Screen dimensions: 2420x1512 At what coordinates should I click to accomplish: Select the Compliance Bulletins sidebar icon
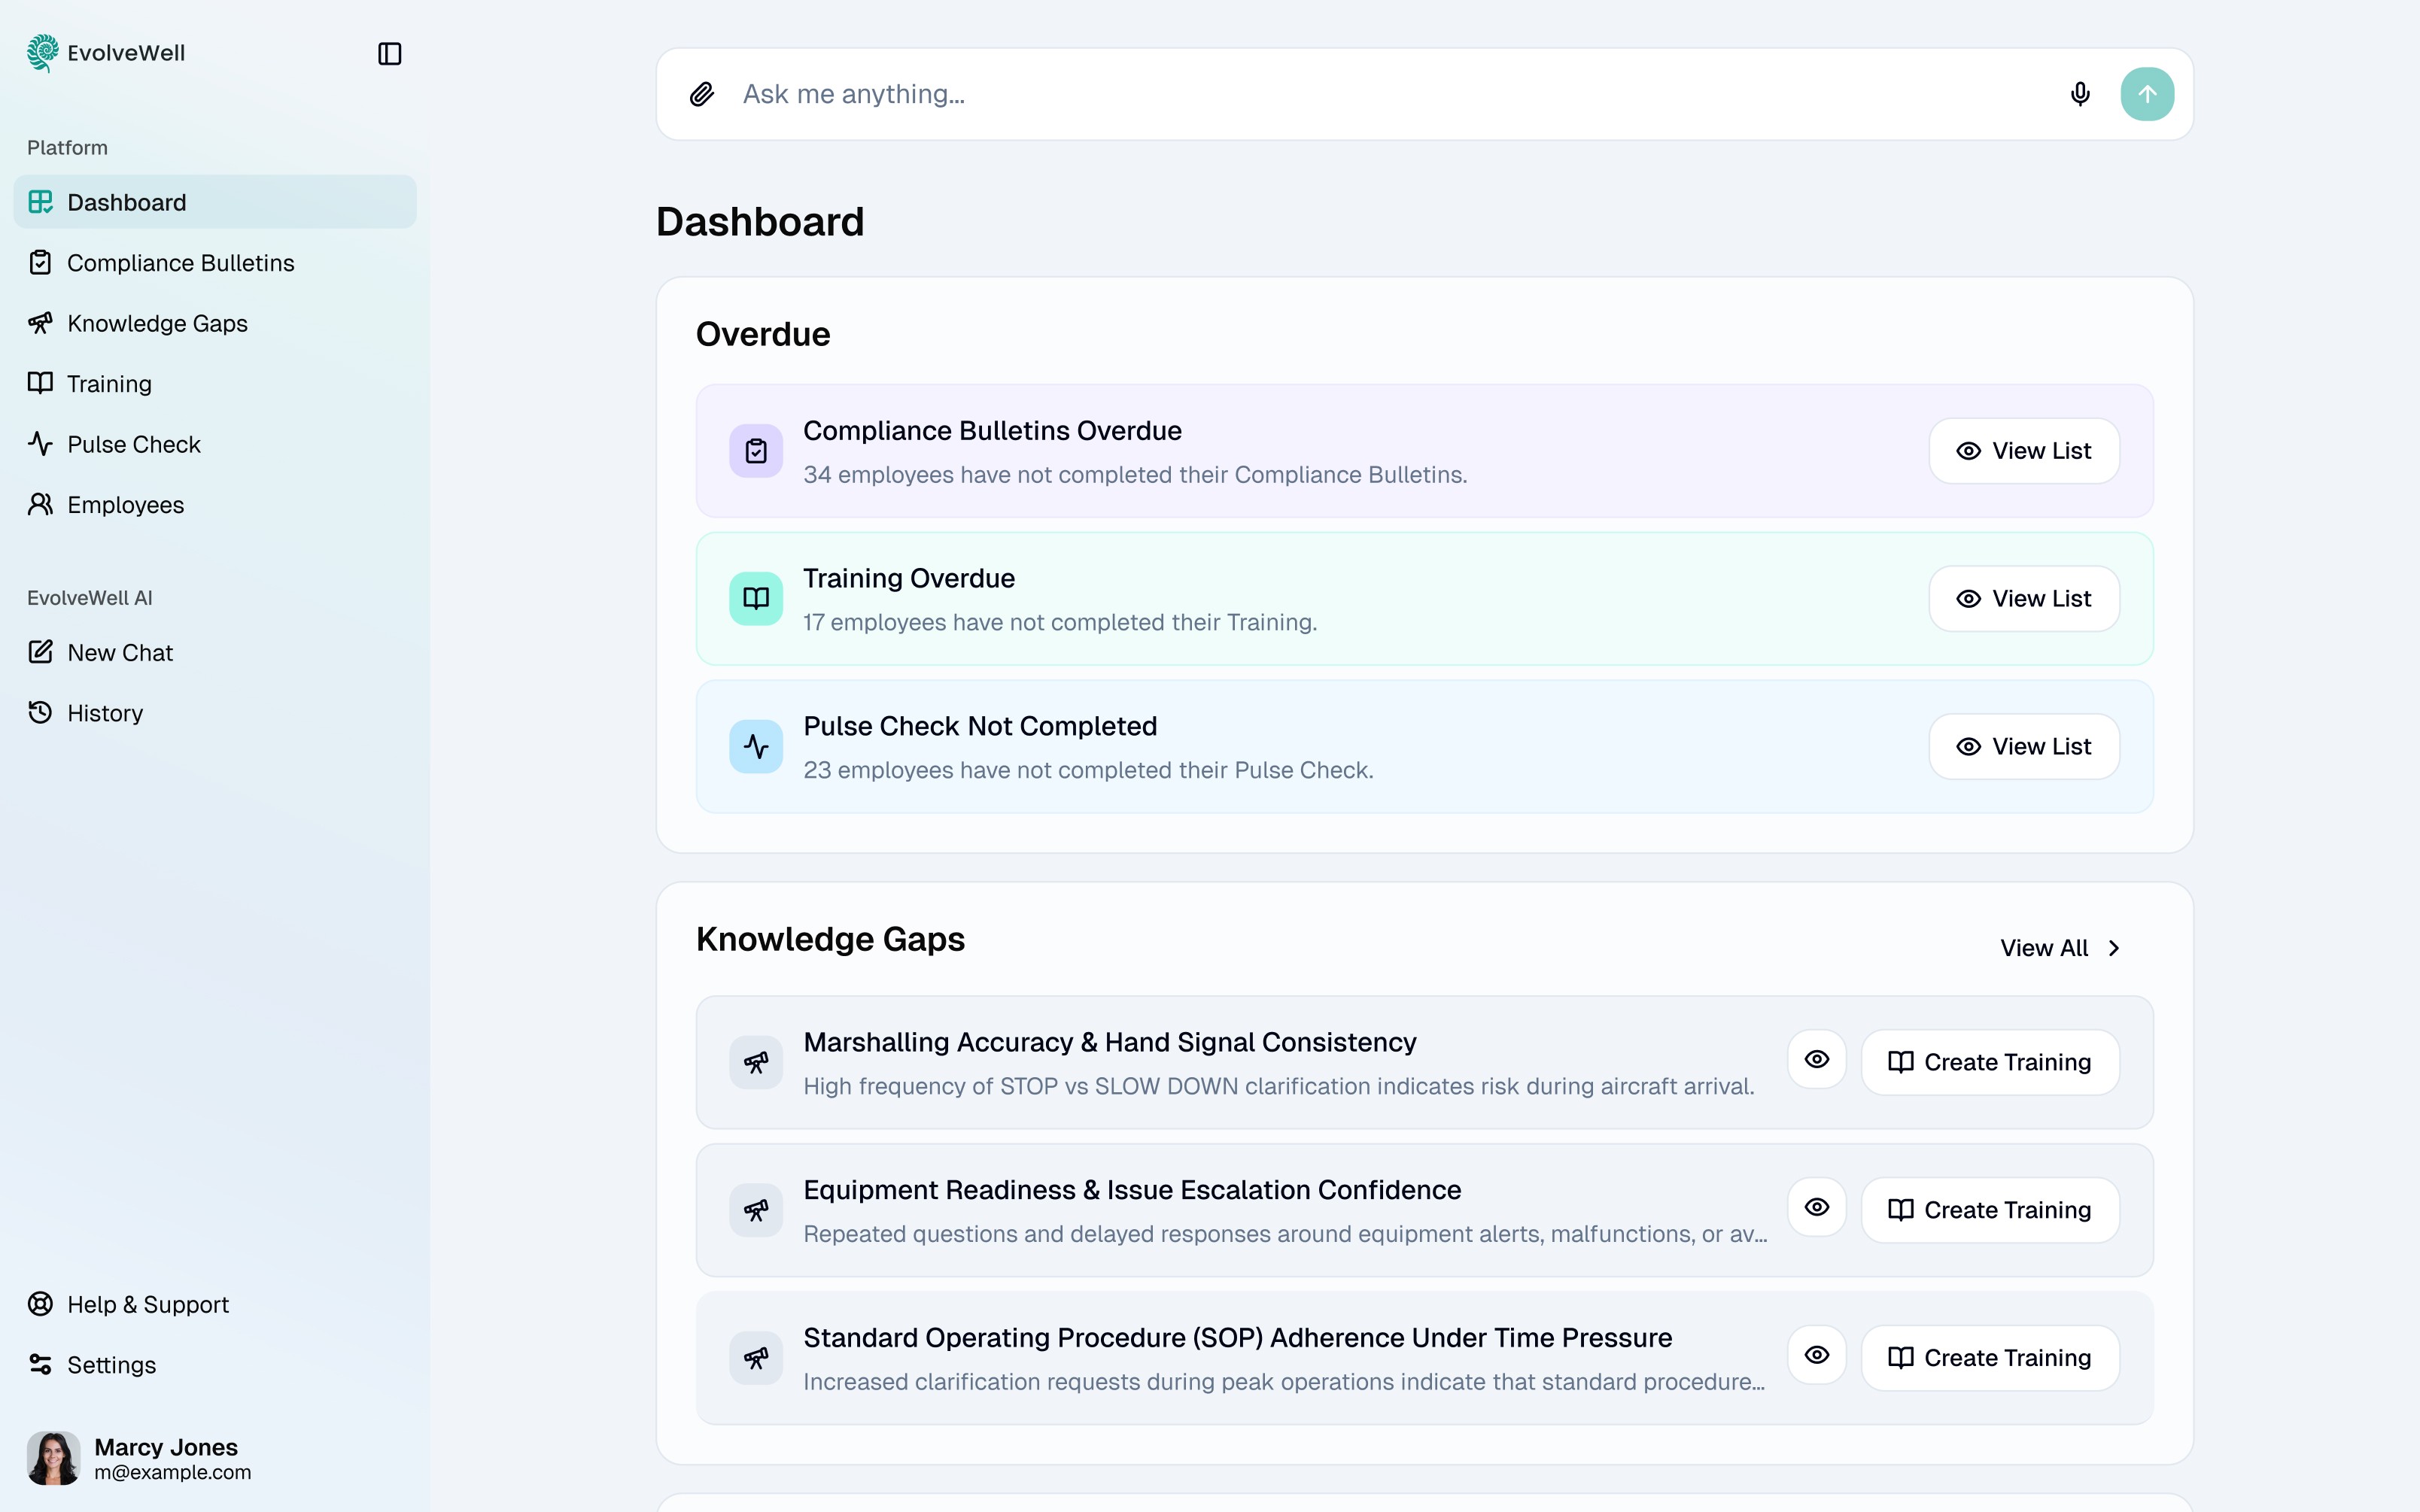click(x=40, y=262)
